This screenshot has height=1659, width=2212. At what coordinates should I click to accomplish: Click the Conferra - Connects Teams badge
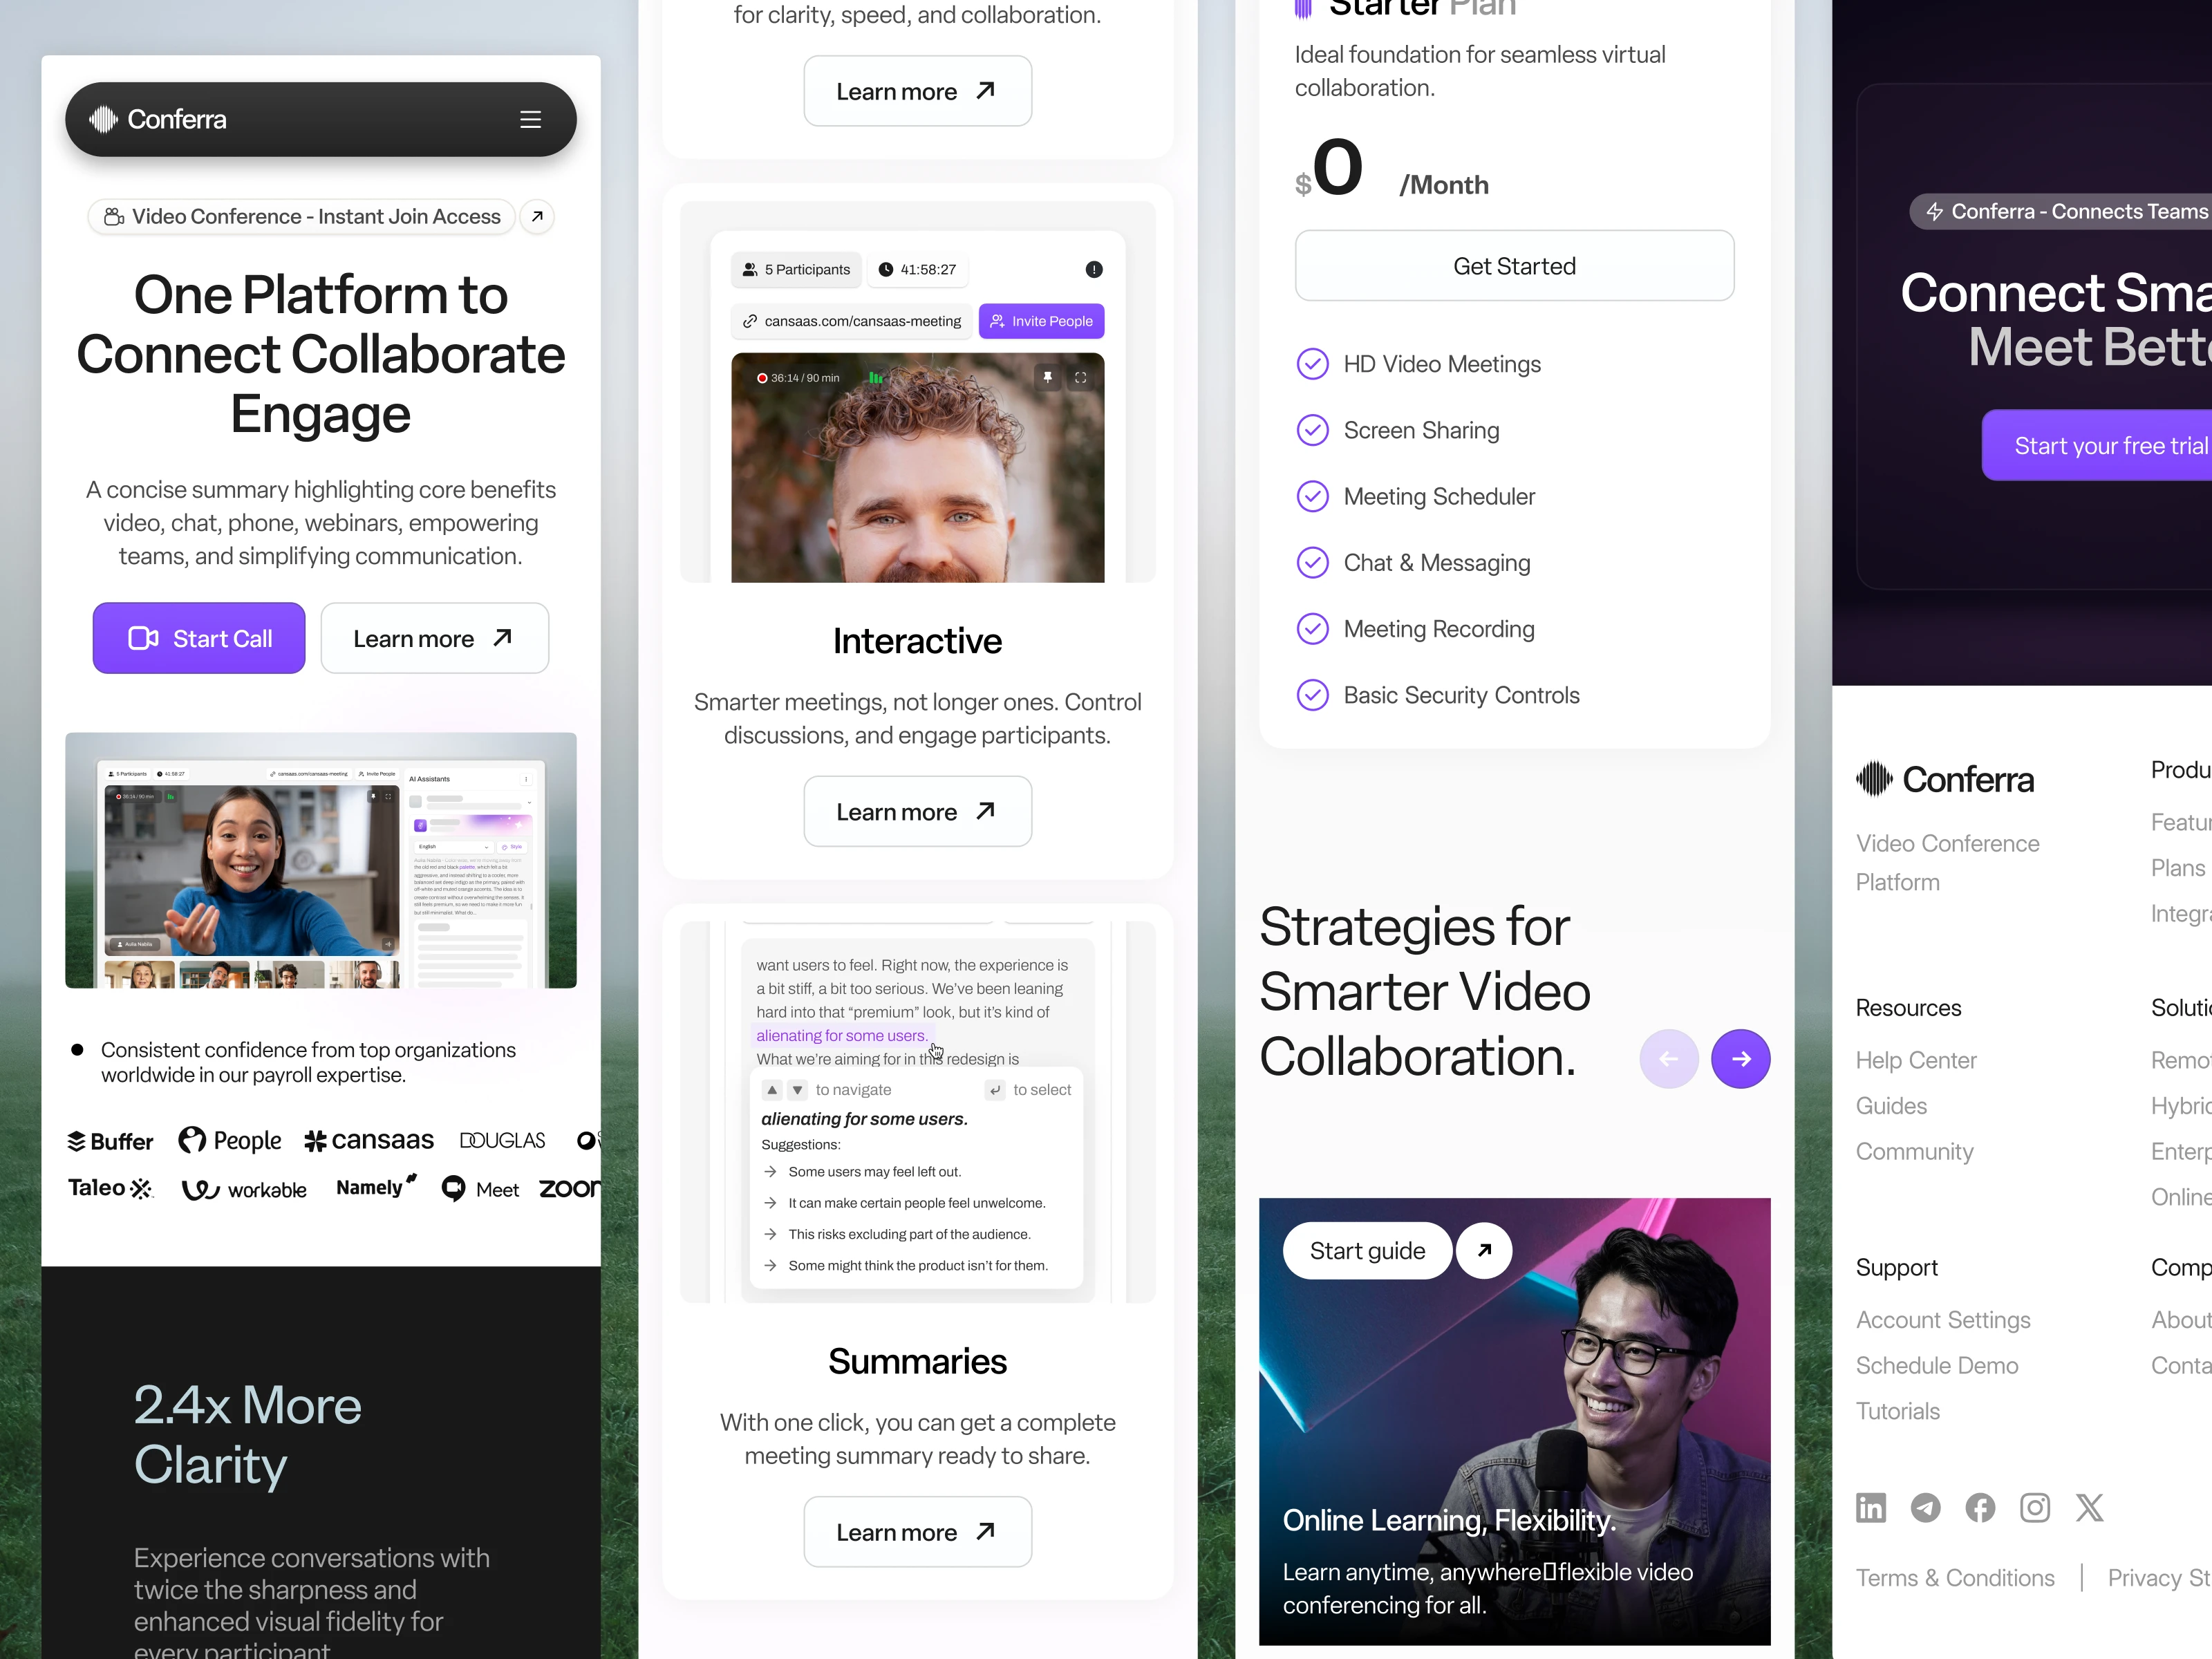[x=2061, y=211]
